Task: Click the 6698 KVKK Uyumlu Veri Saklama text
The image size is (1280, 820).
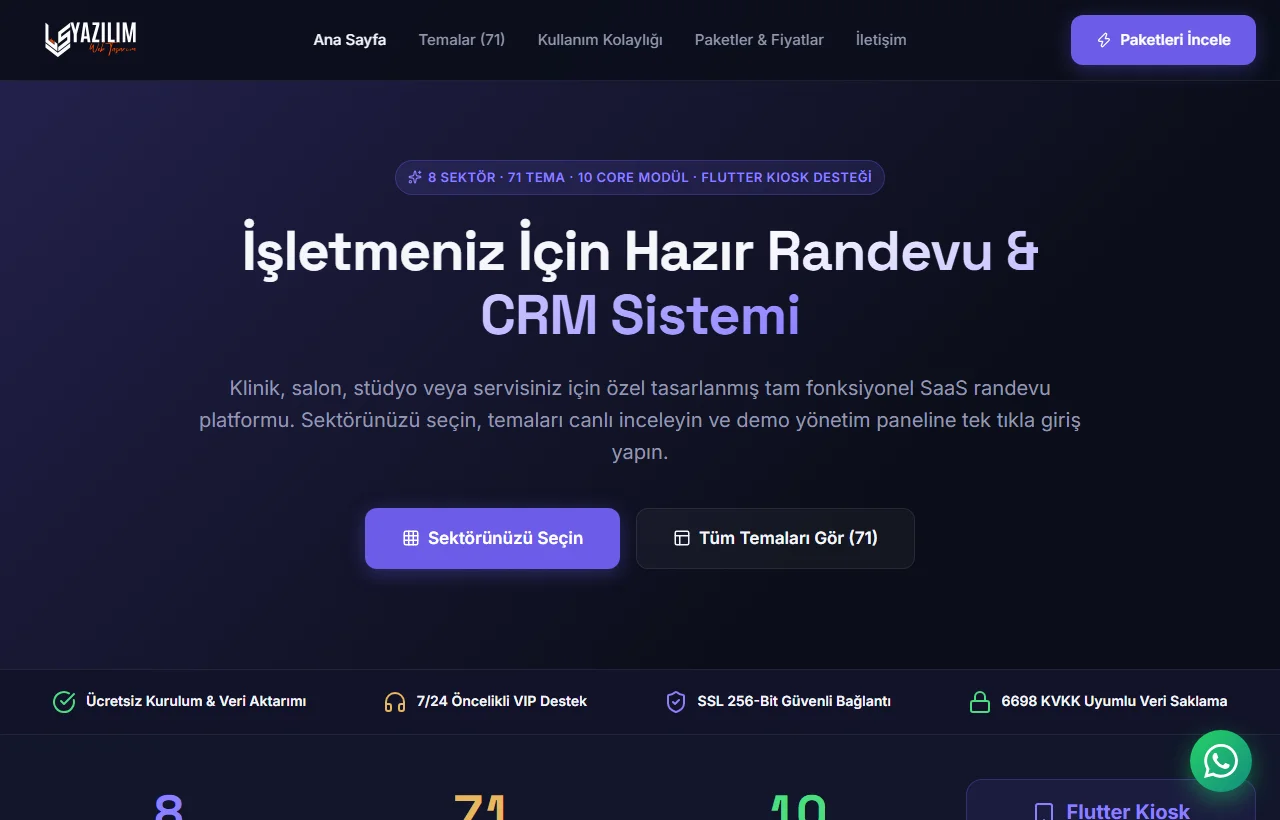Action: click(x=1114, y=702)
